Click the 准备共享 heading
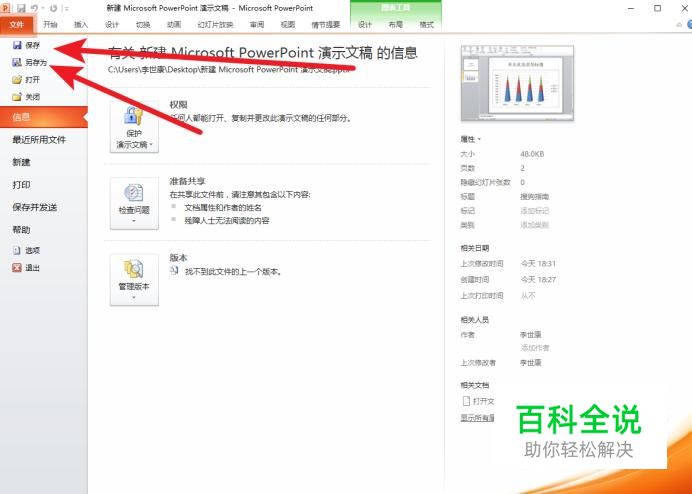This screenshot has height=494, width=692. point(188,181)
